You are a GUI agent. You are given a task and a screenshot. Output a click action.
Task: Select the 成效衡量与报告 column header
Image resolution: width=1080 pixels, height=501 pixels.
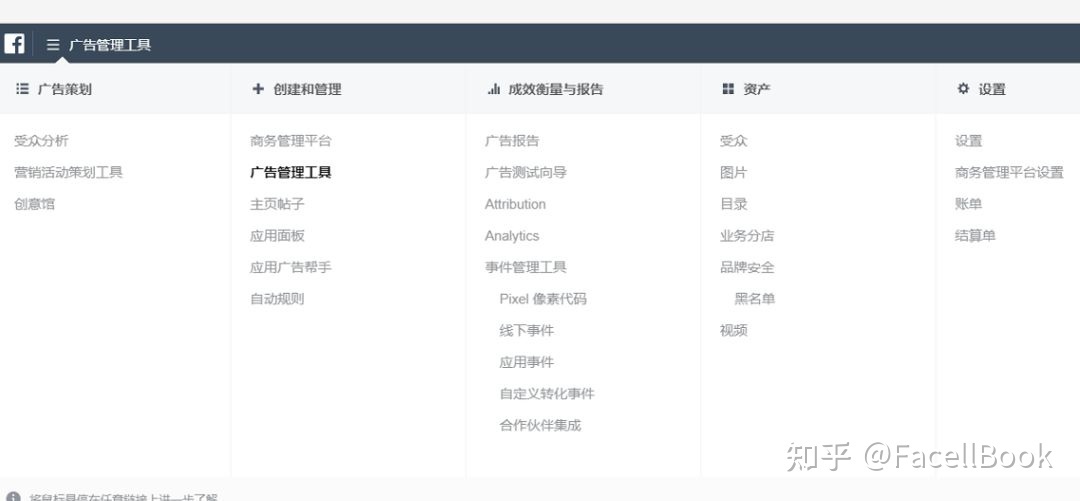coord(556,89)
